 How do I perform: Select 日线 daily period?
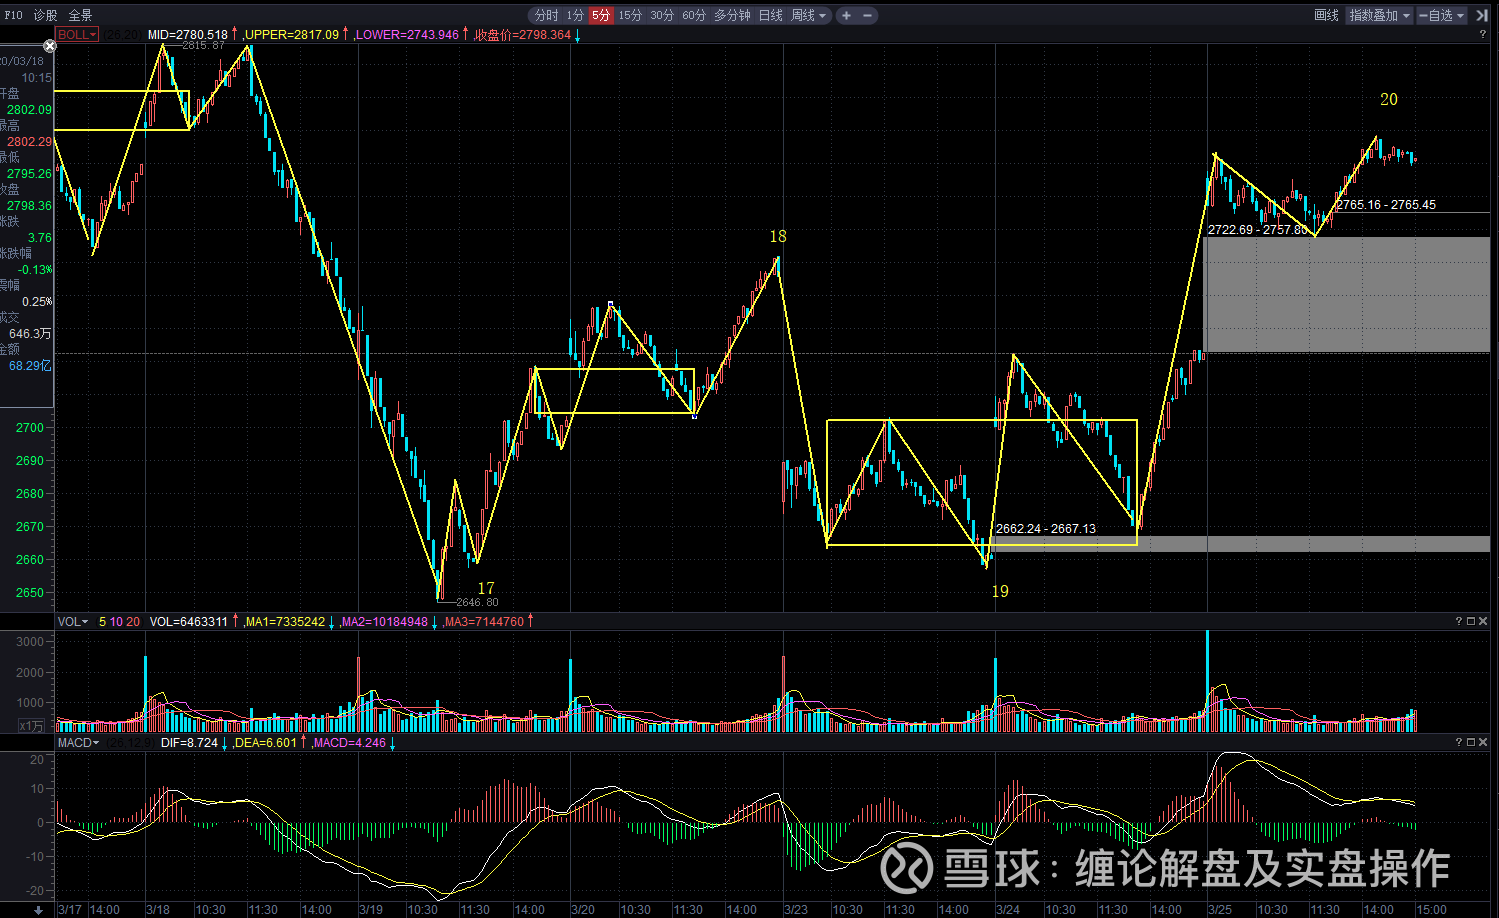point(771,15)
